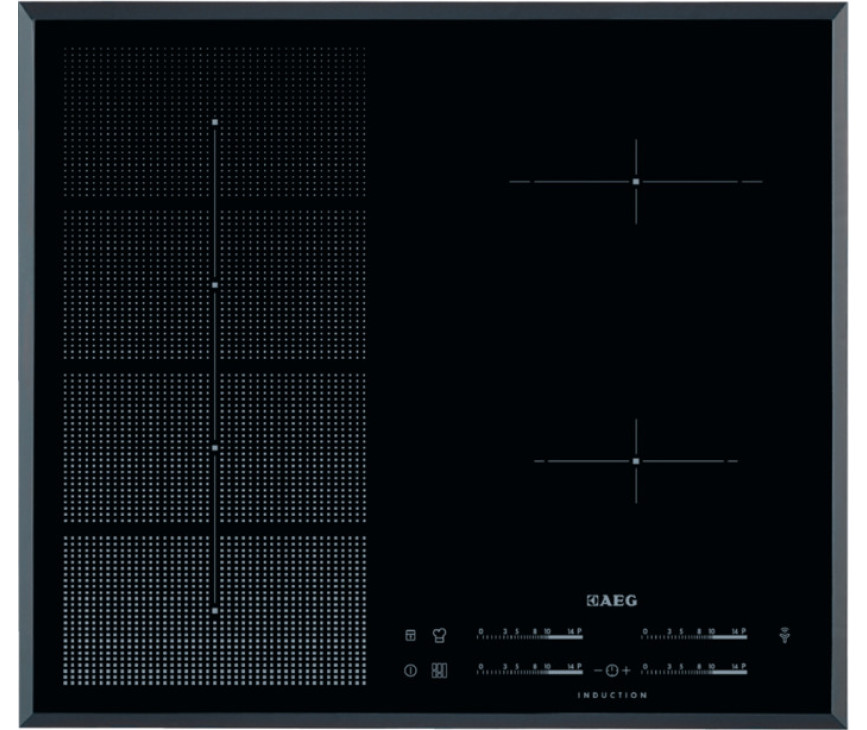Tap the chef hat assisted-cooking icon
Viewport: 867px width, 730px height.
[440, 635]
